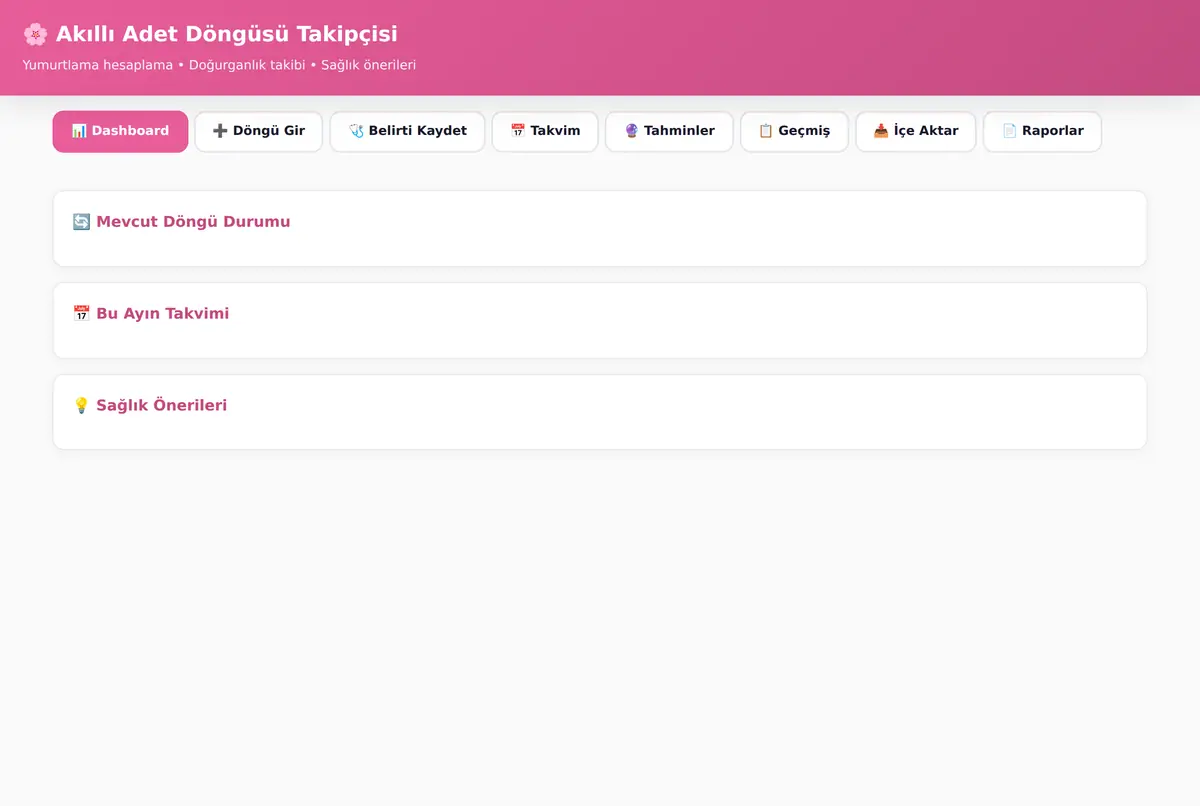Viewport: 1200px width, 806px height.
Task: Go to the Belirti Kaydet tab
Action: pos(407,131)
